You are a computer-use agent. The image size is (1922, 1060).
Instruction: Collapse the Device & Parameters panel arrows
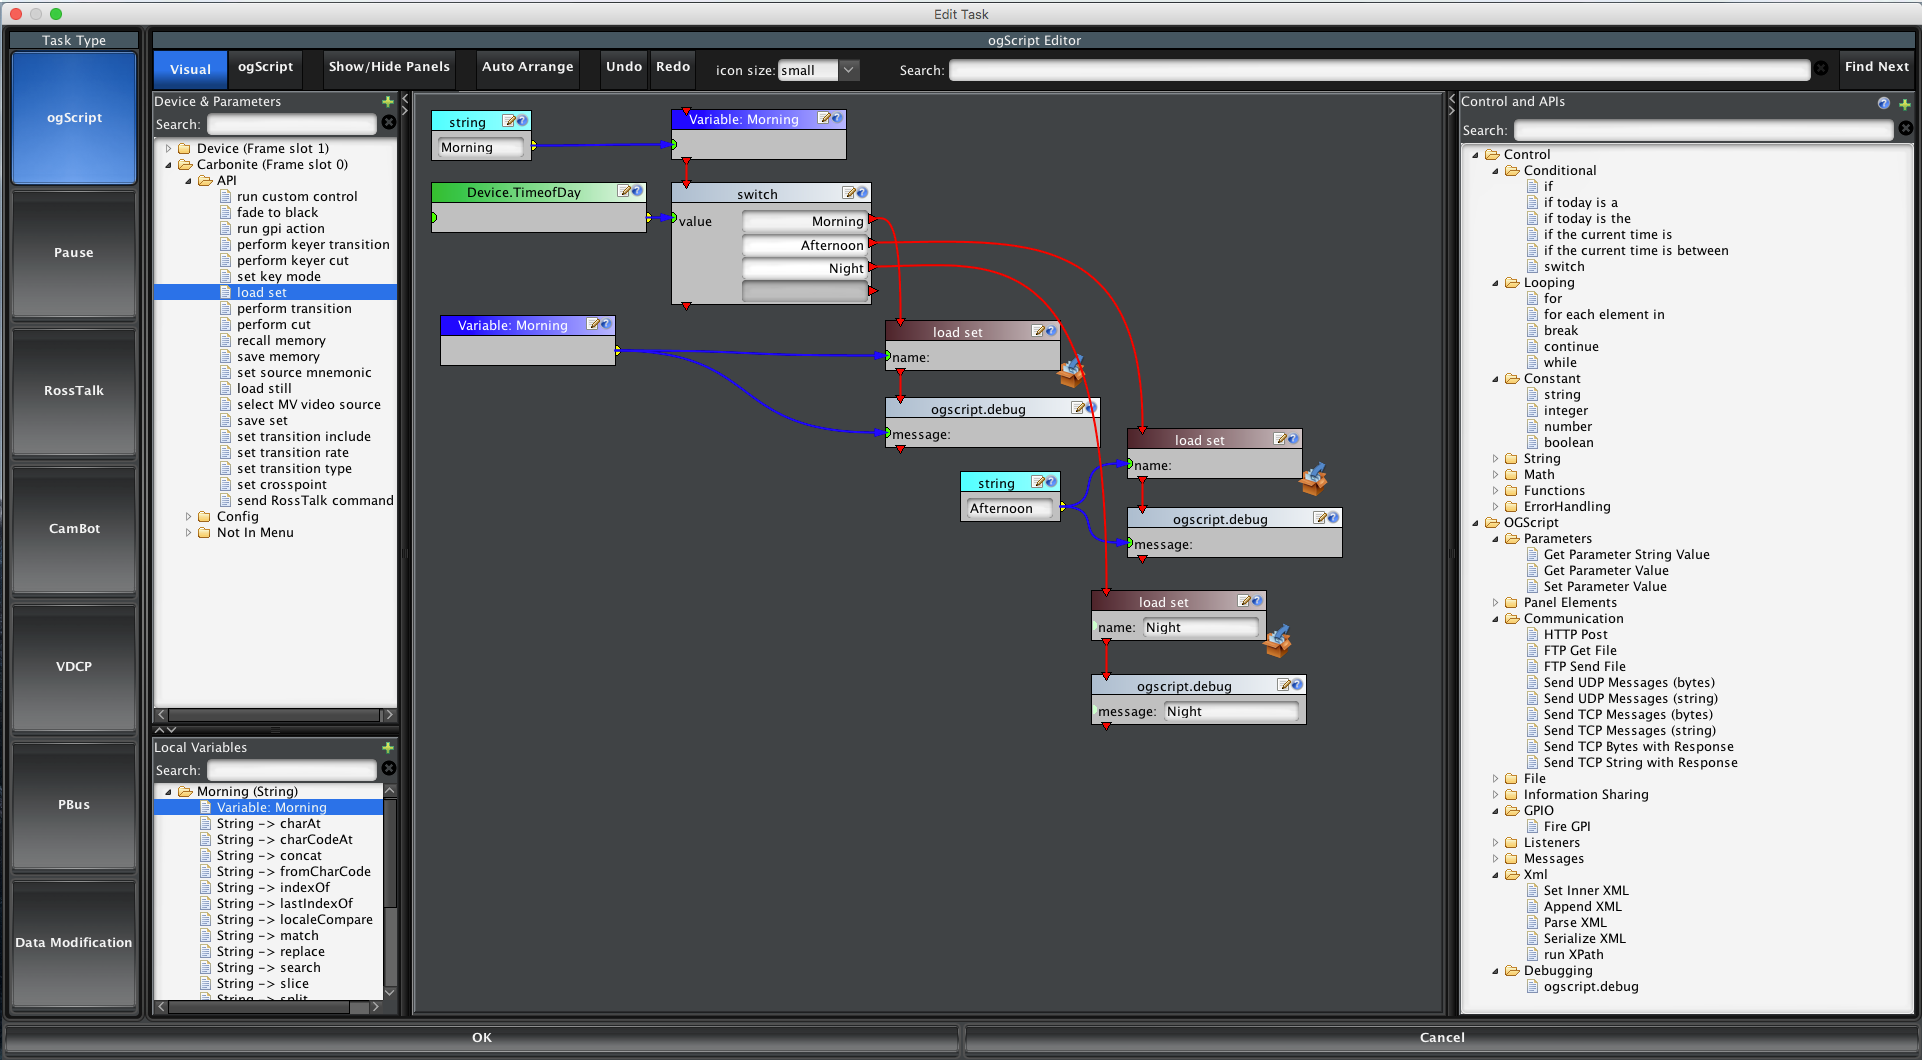tap(405, 103)
